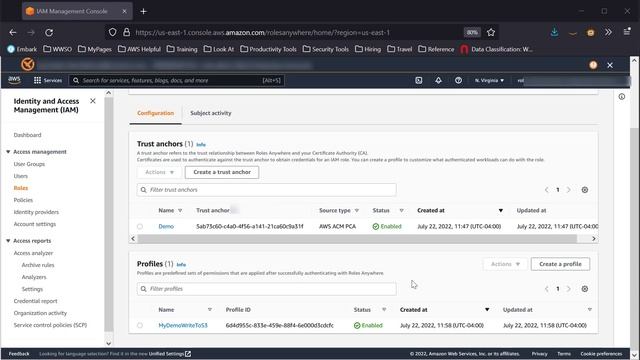
Task: Open Trust anchors Actions dropdown
Action: tap(159, 172)
